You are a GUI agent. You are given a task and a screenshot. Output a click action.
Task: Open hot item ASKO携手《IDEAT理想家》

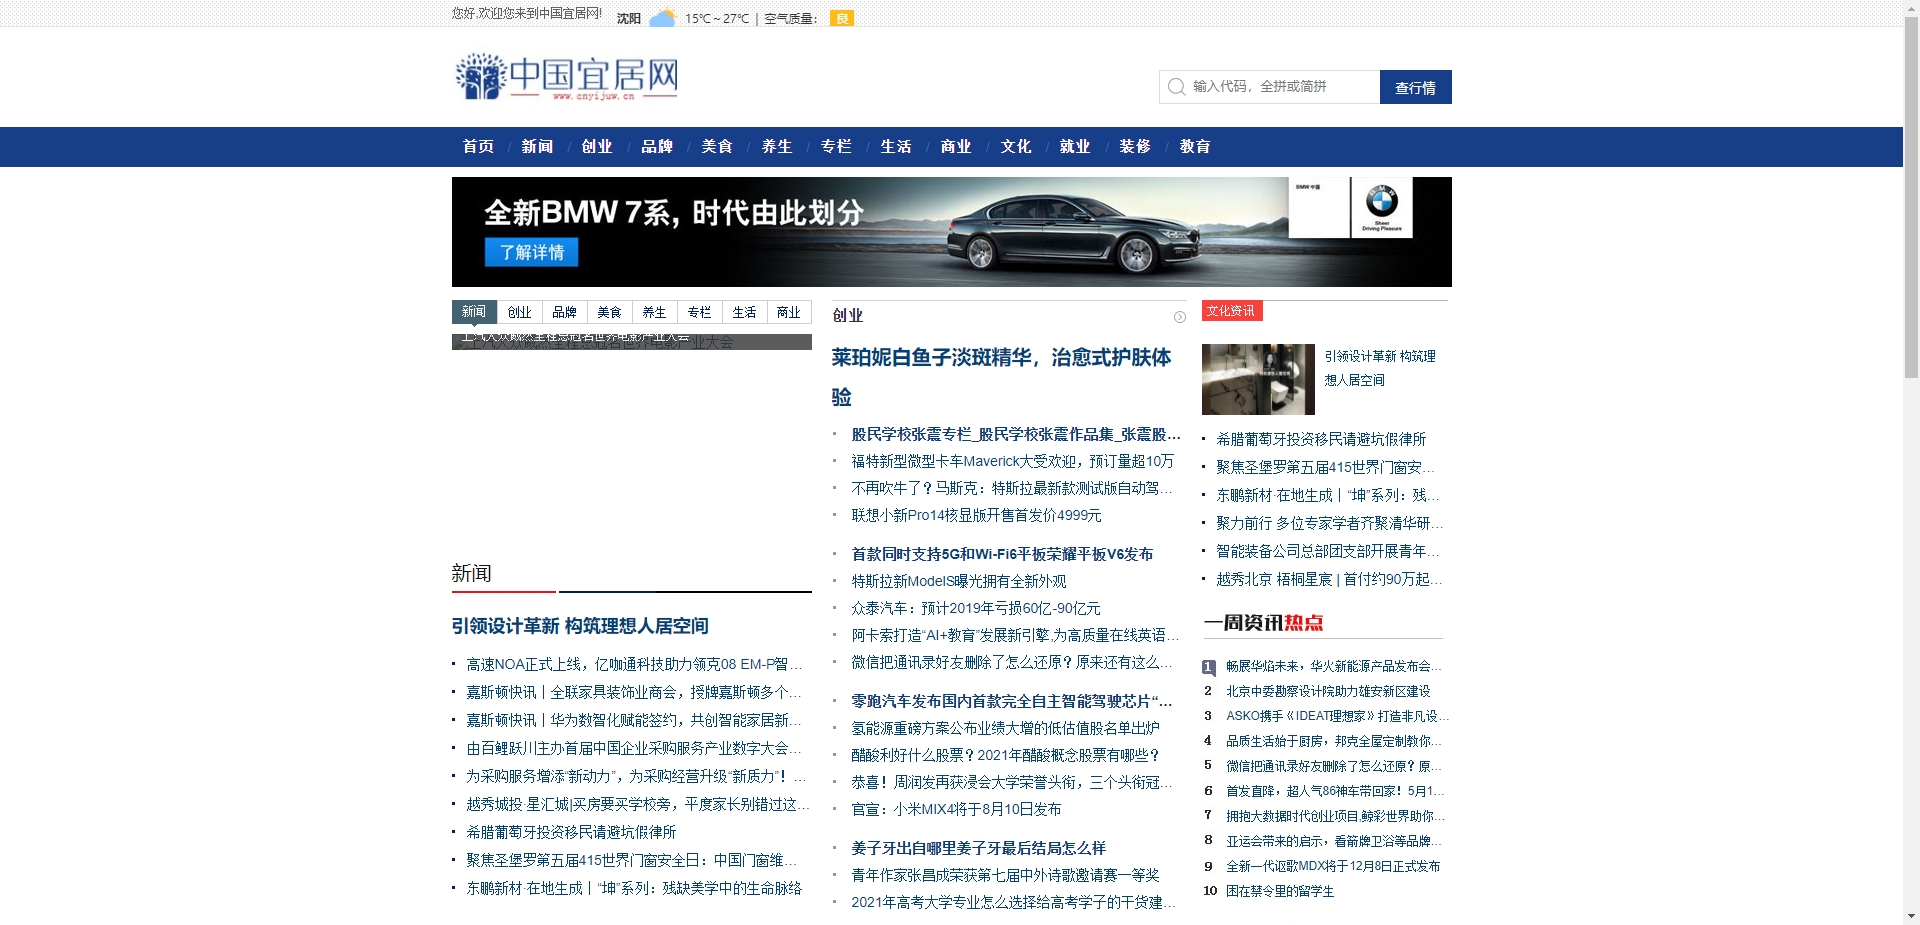[x=1337, y=716]
